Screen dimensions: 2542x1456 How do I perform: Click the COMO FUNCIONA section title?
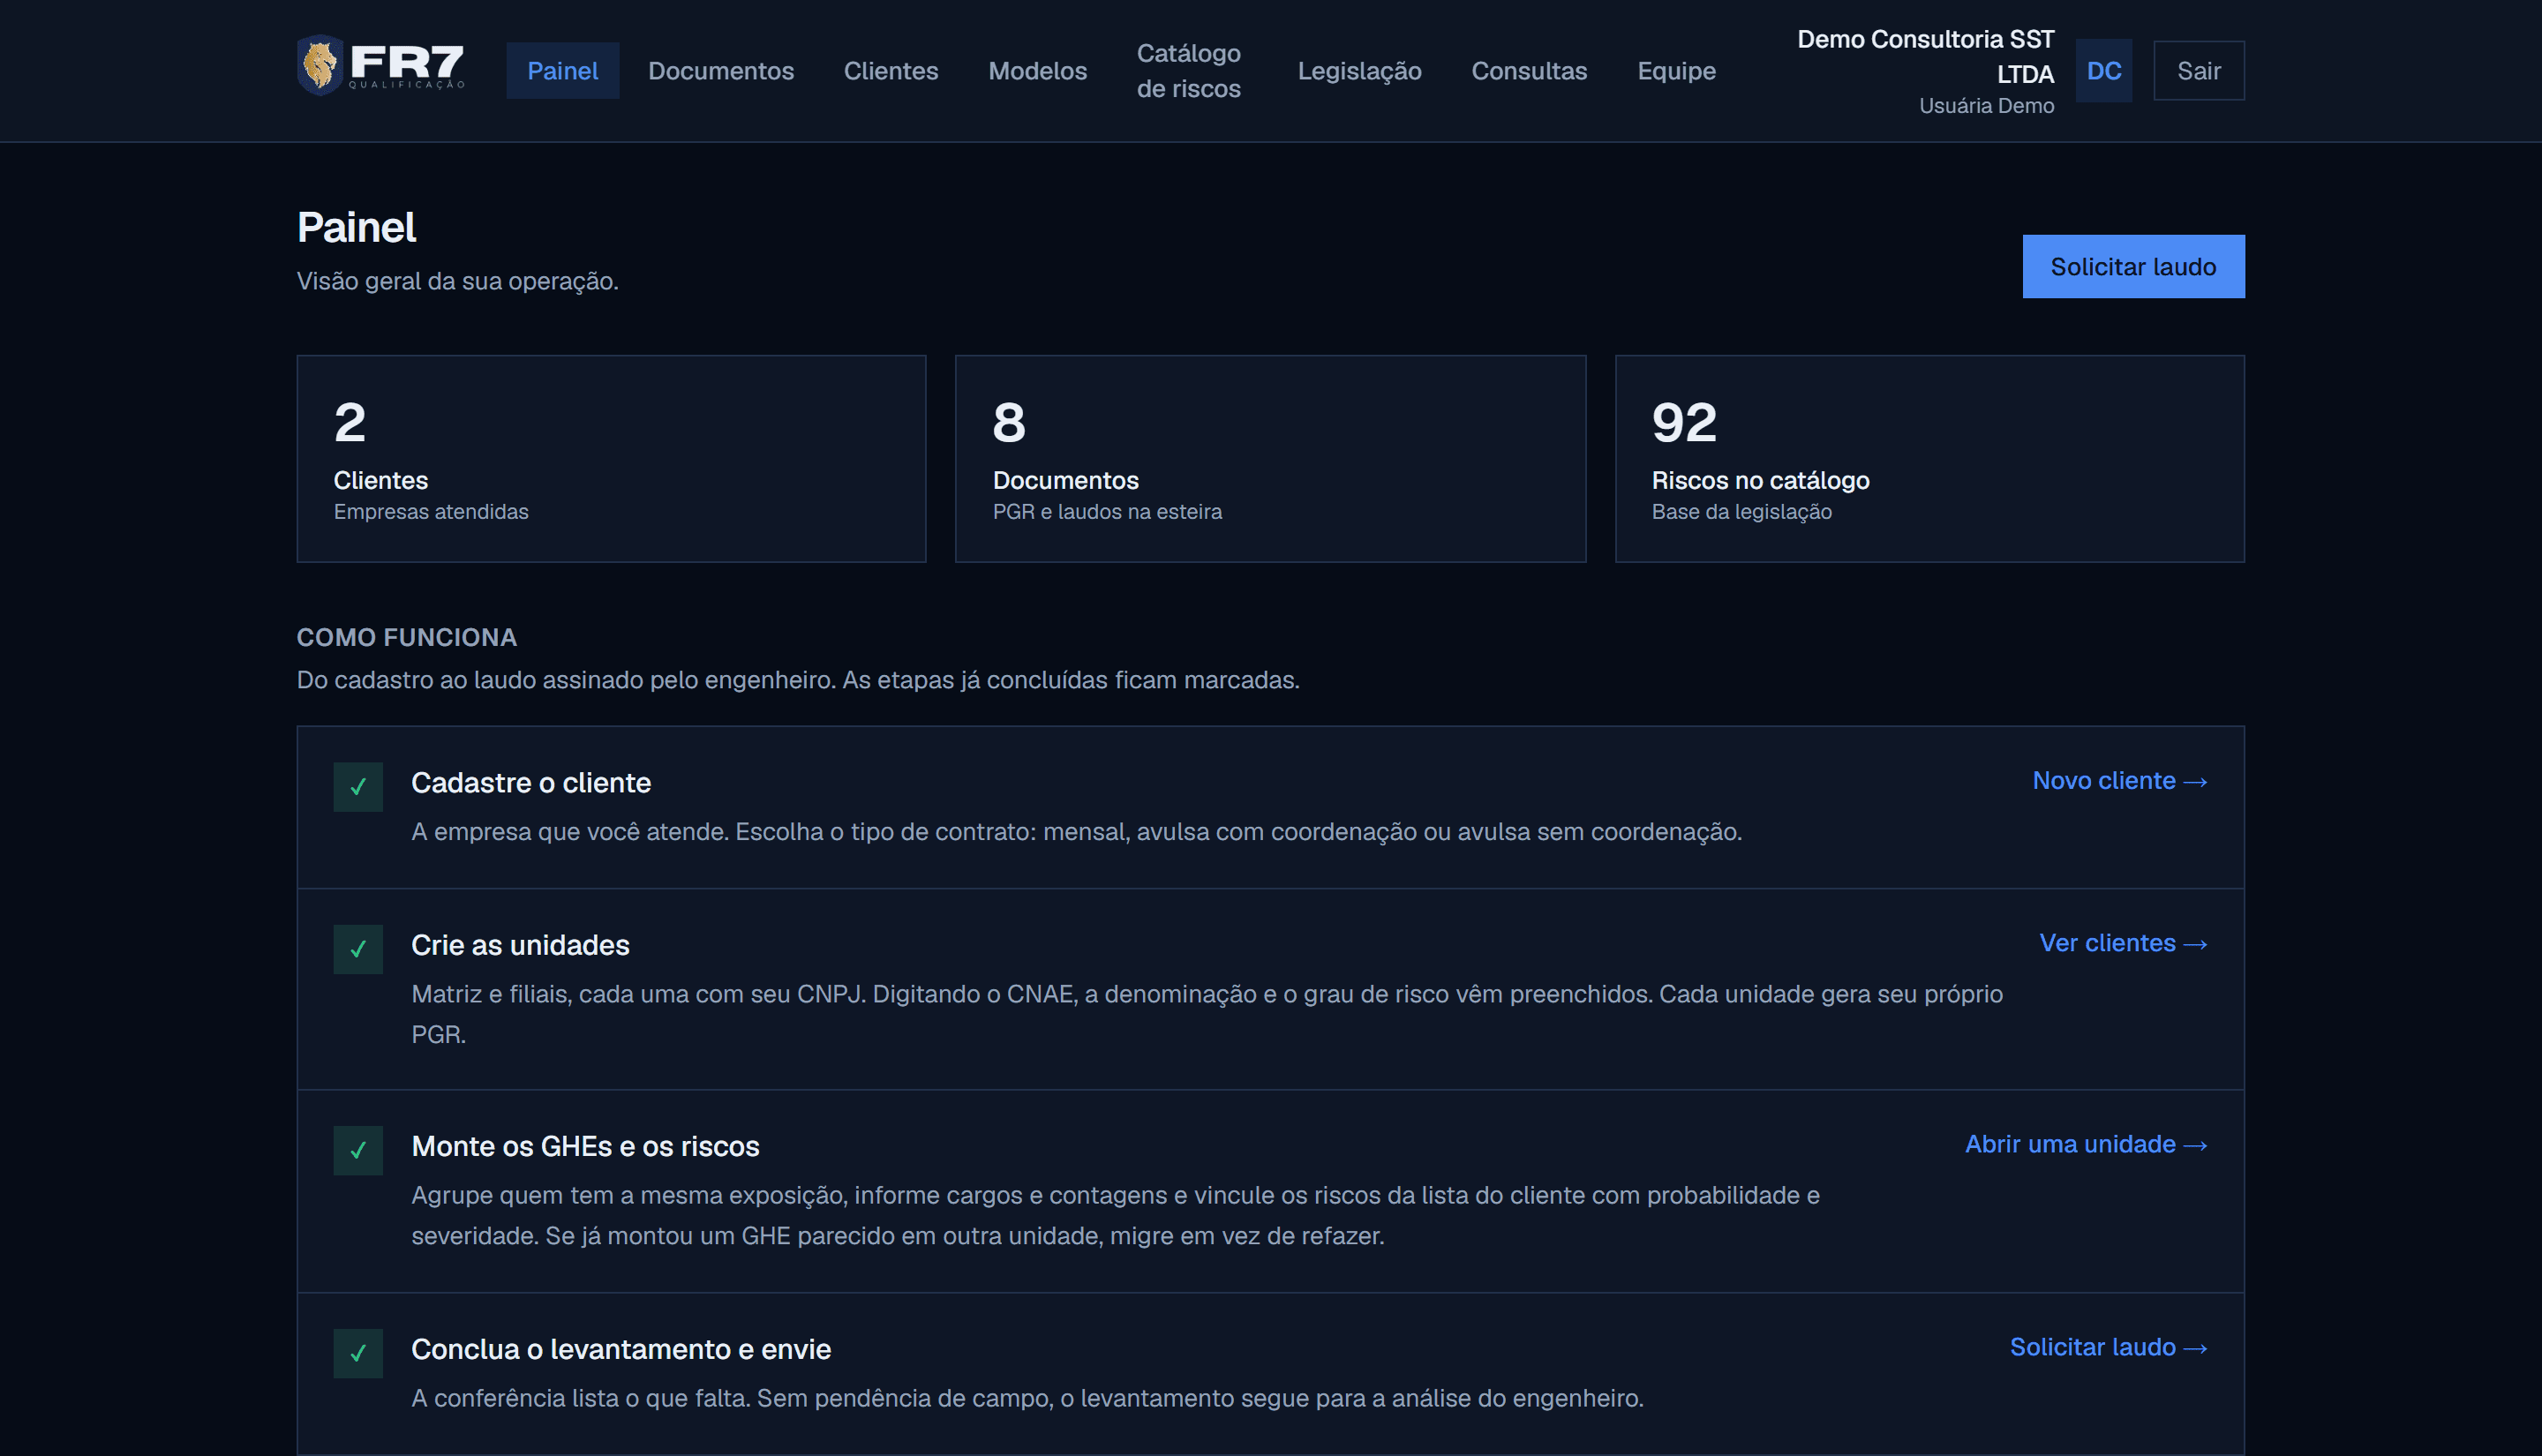[407, 637]
